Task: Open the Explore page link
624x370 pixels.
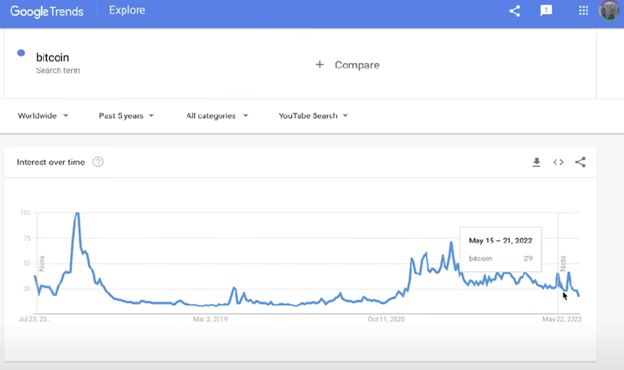Action: click(x=127, y=10)
